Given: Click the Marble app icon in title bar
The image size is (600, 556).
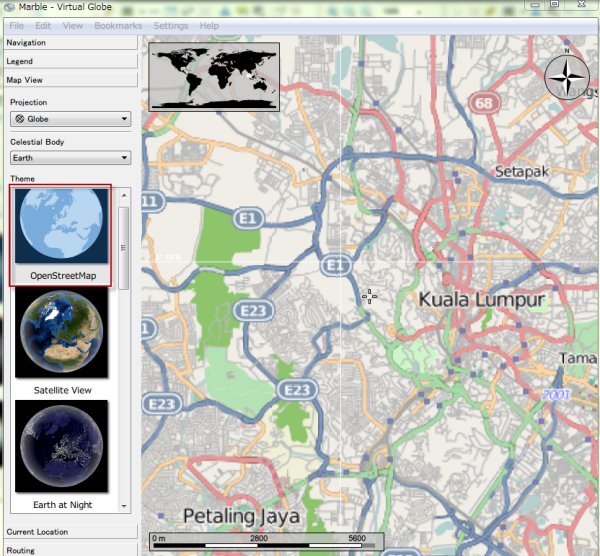Looking at the screenshot, I should click(10, 7).
